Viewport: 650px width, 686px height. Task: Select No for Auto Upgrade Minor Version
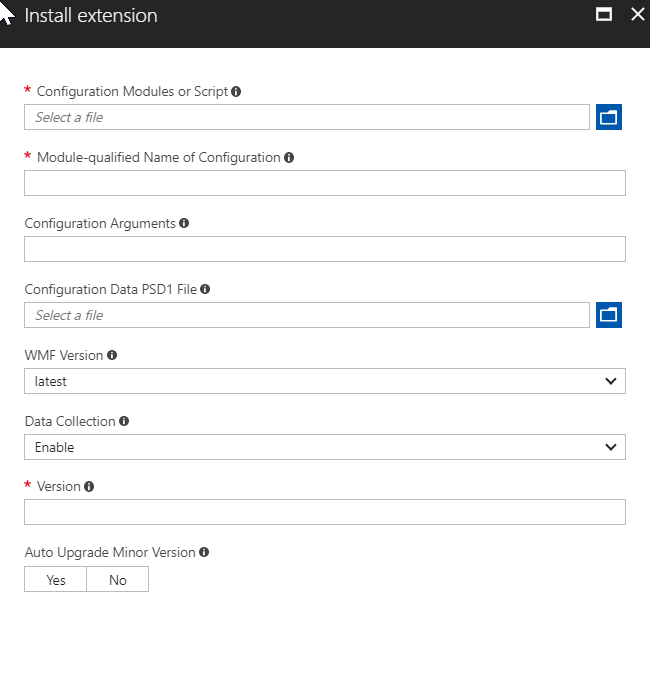pyautogui.click(x=118, y=580)
